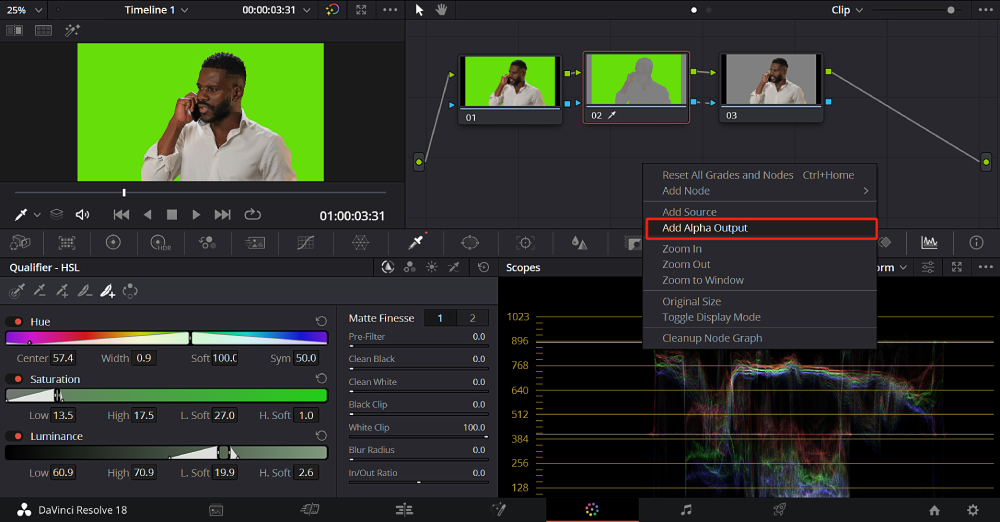The width and height of the screenshot is (1000, 522).
Task: Select the picker subtract tool
Action: coord(40,291)
